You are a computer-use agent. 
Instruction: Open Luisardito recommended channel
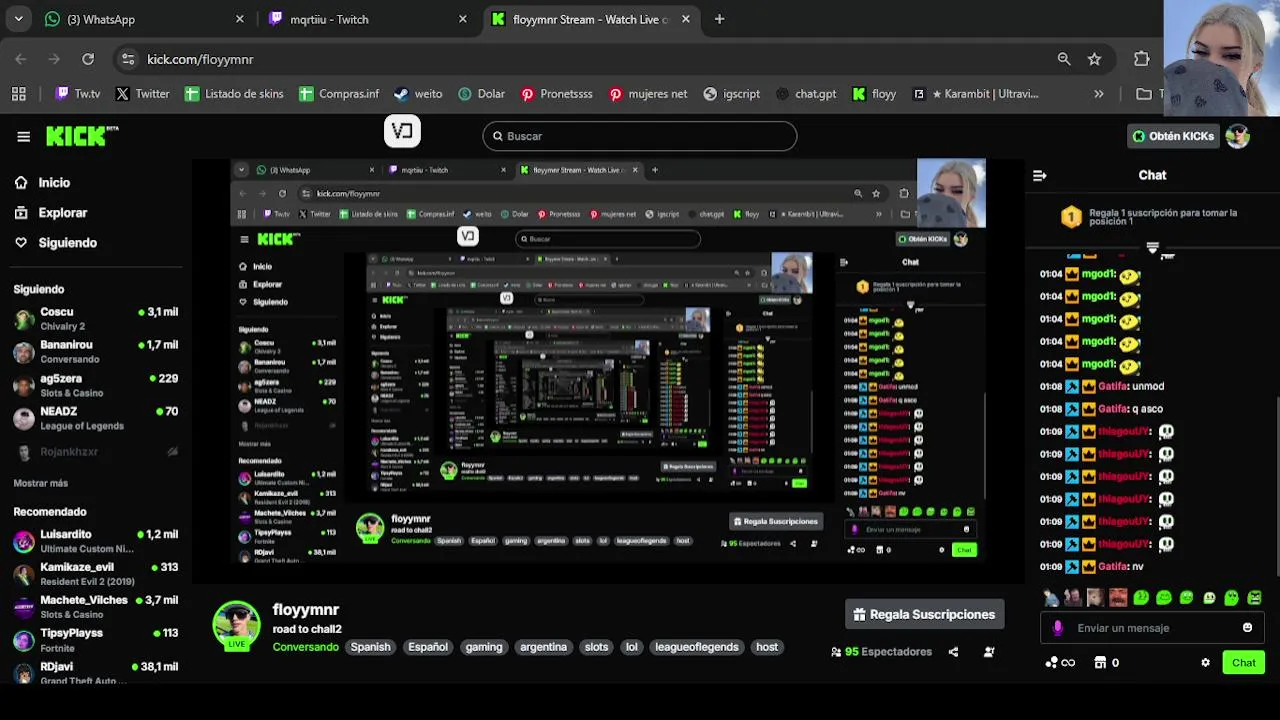pos(96,541)
